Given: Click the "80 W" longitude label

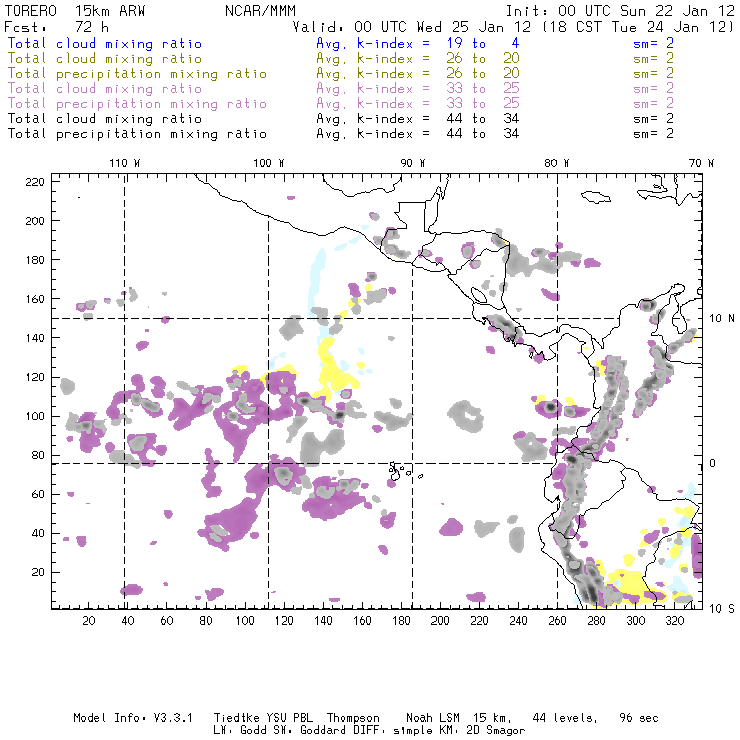Looking at the screenshot, I should (557, 163).
